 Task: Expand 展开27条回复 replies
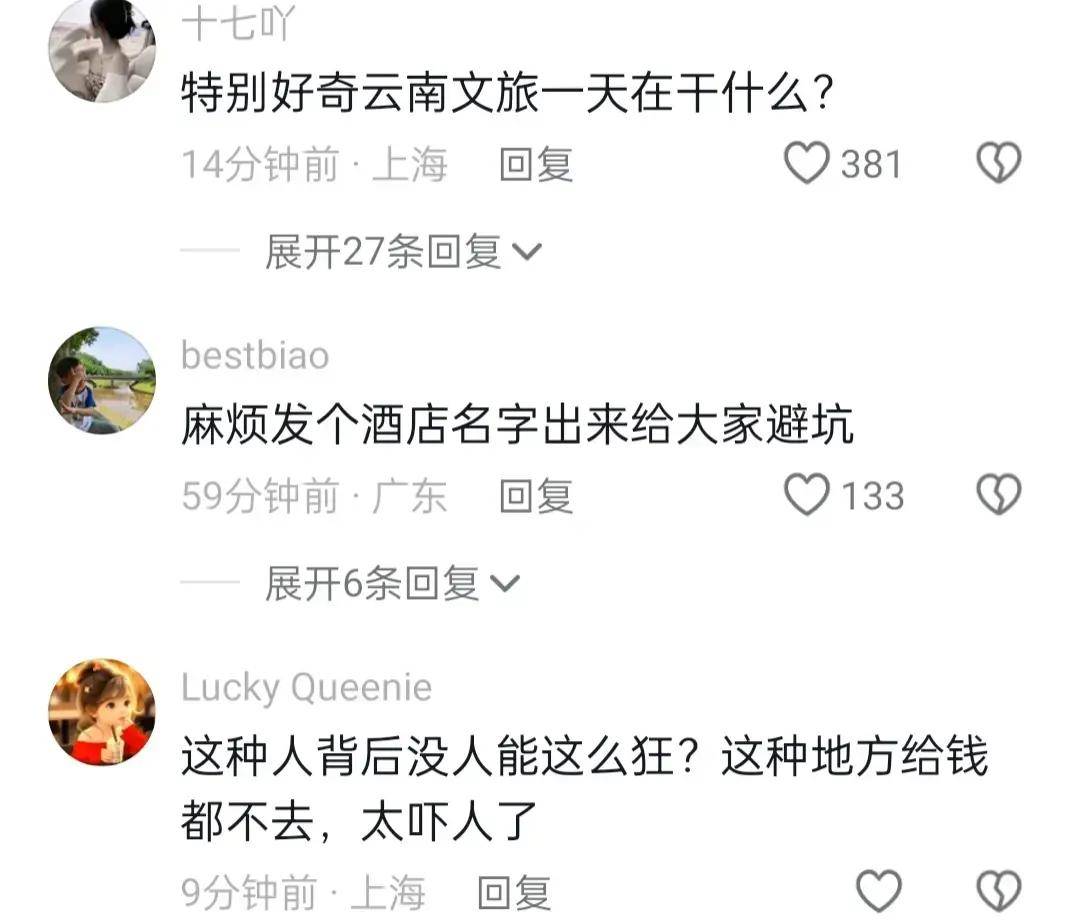pyautogui.click(x=404, y=251)
